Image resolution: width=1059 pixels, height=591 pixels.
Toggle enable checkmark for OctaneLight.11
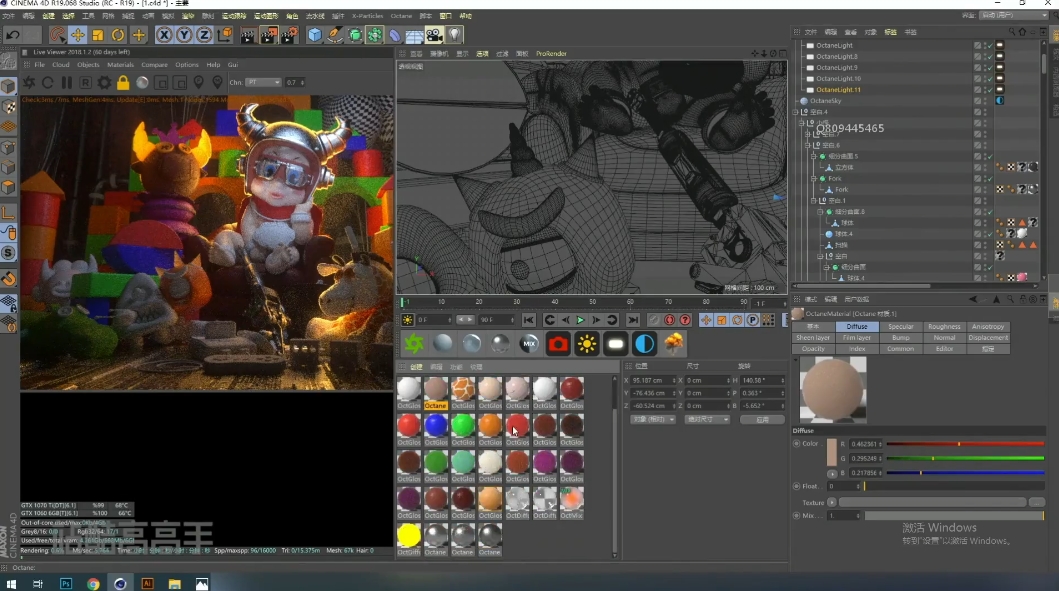[x=988, y=90]
